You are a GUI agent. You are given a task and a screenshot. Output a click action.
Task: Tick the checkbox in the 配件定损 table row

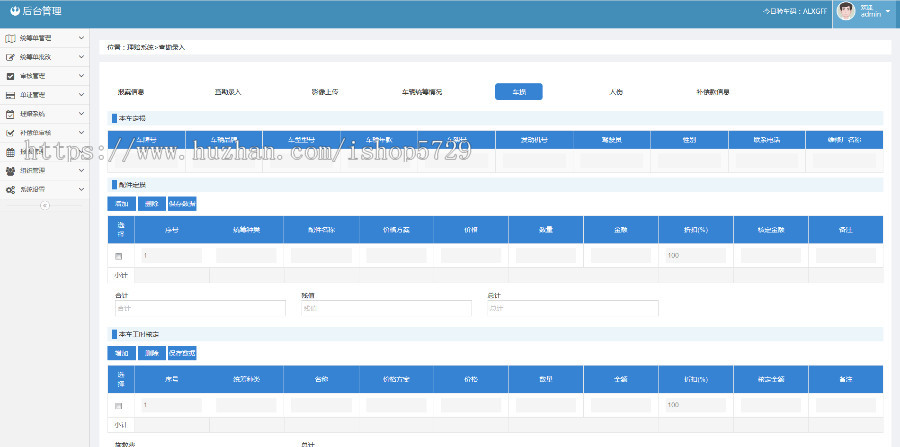click(x=118, y=255)
